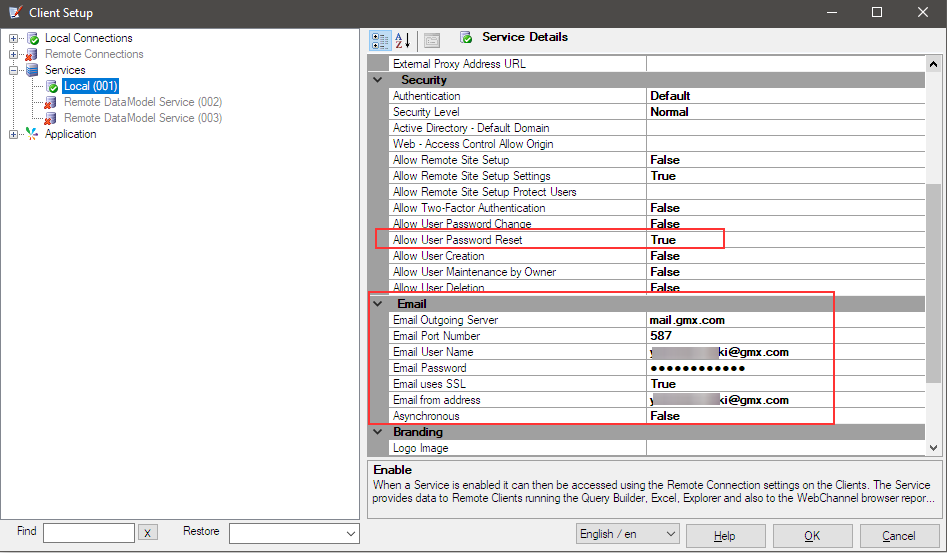Select Local (001) service
Screen dimensions: 947x553
click(91, 86)
